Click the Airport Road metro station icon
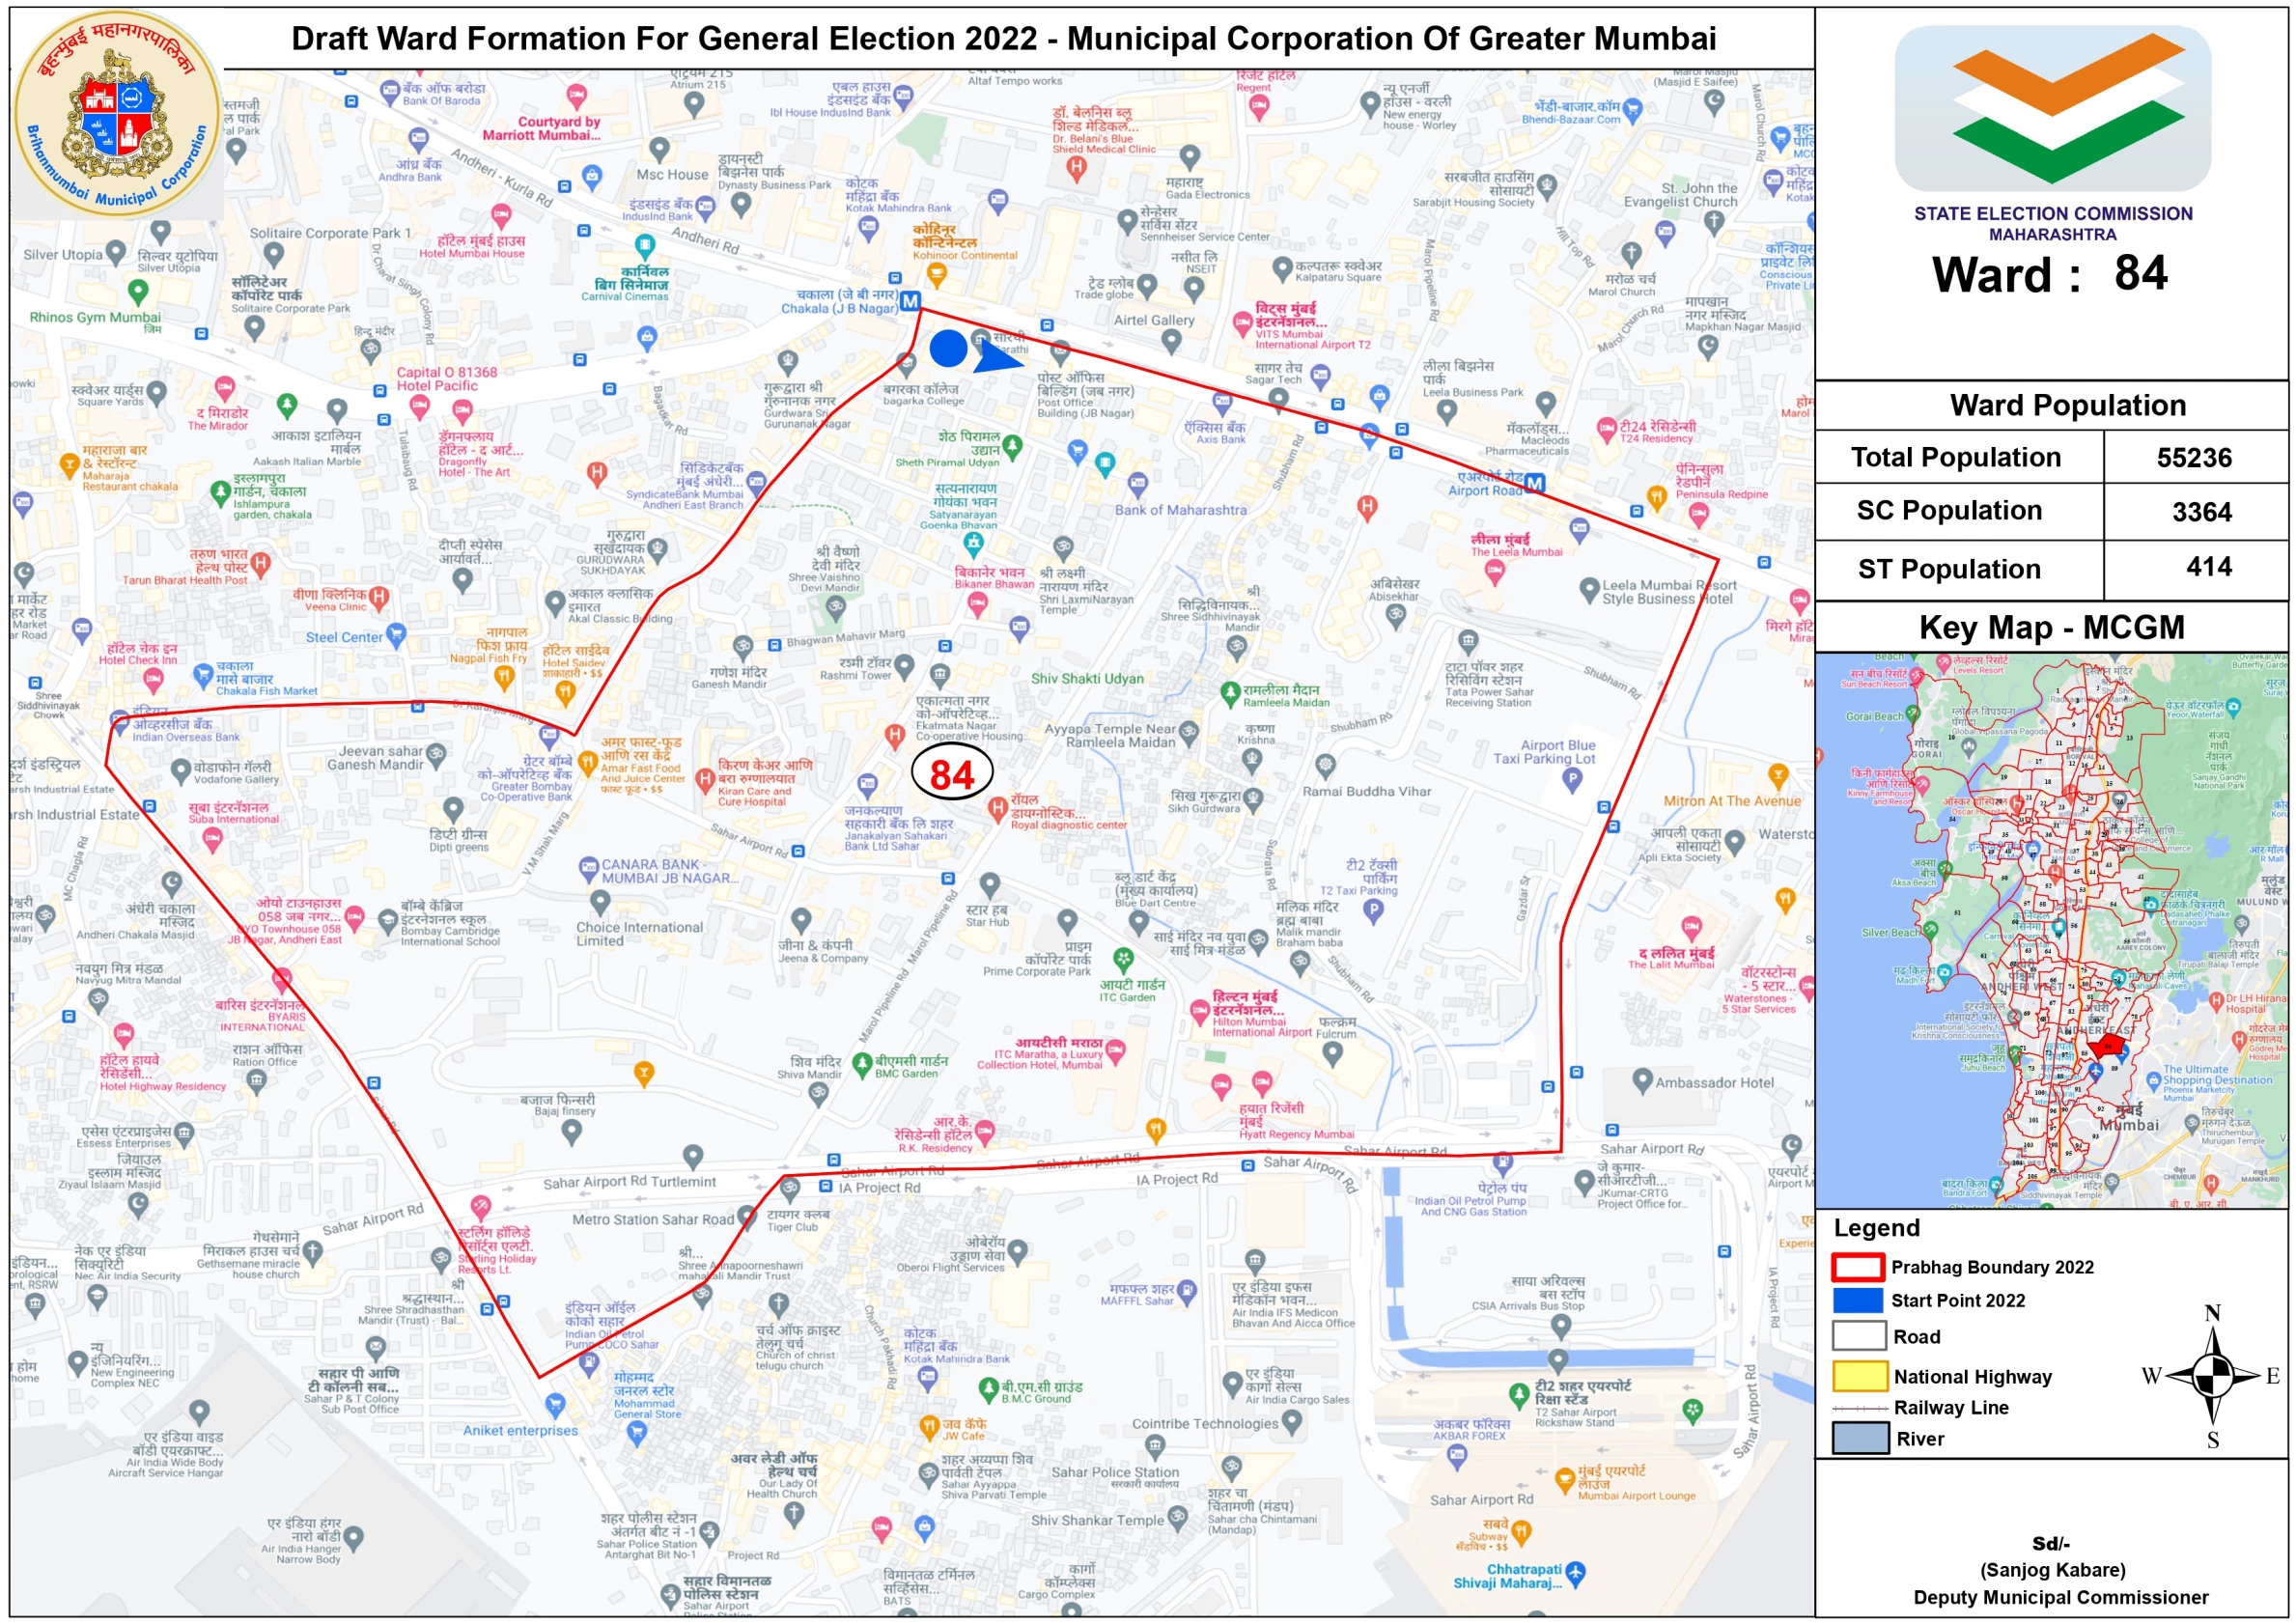2296x1623 pixels. coord(1534,484)
